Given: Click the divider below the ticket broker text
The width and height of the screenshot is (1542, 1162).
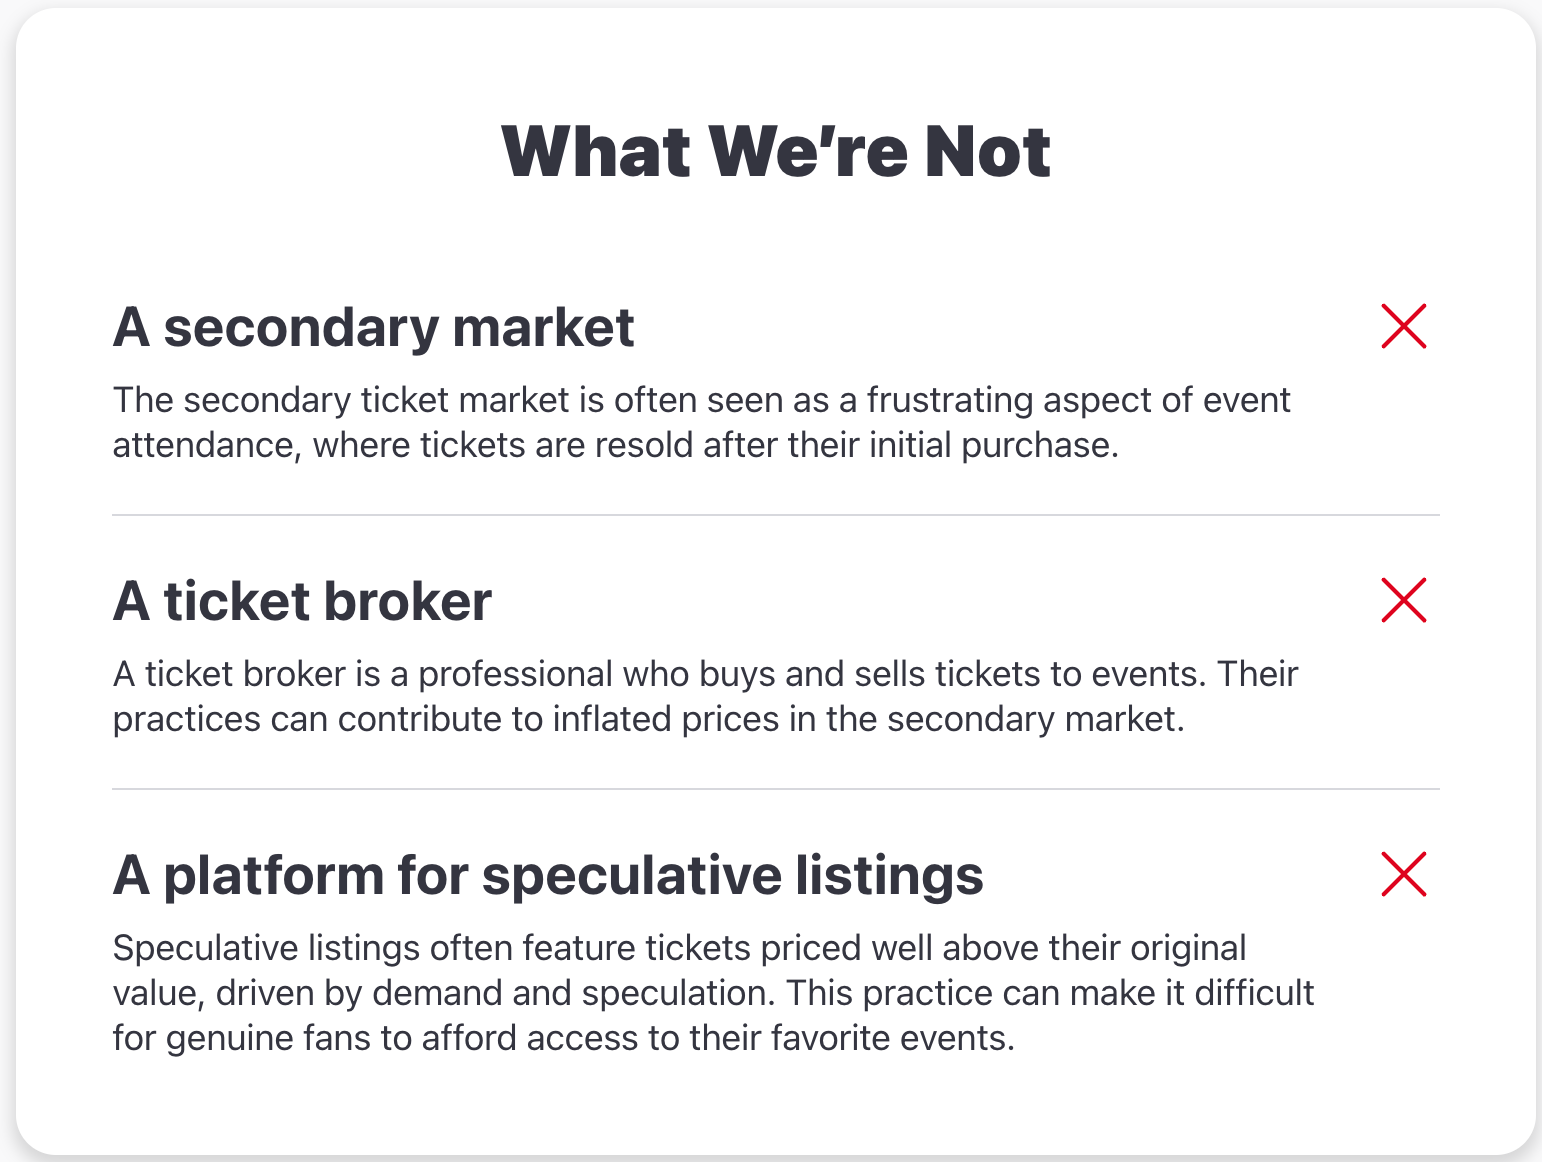Looking at the screenshot, I should [775, 789].
